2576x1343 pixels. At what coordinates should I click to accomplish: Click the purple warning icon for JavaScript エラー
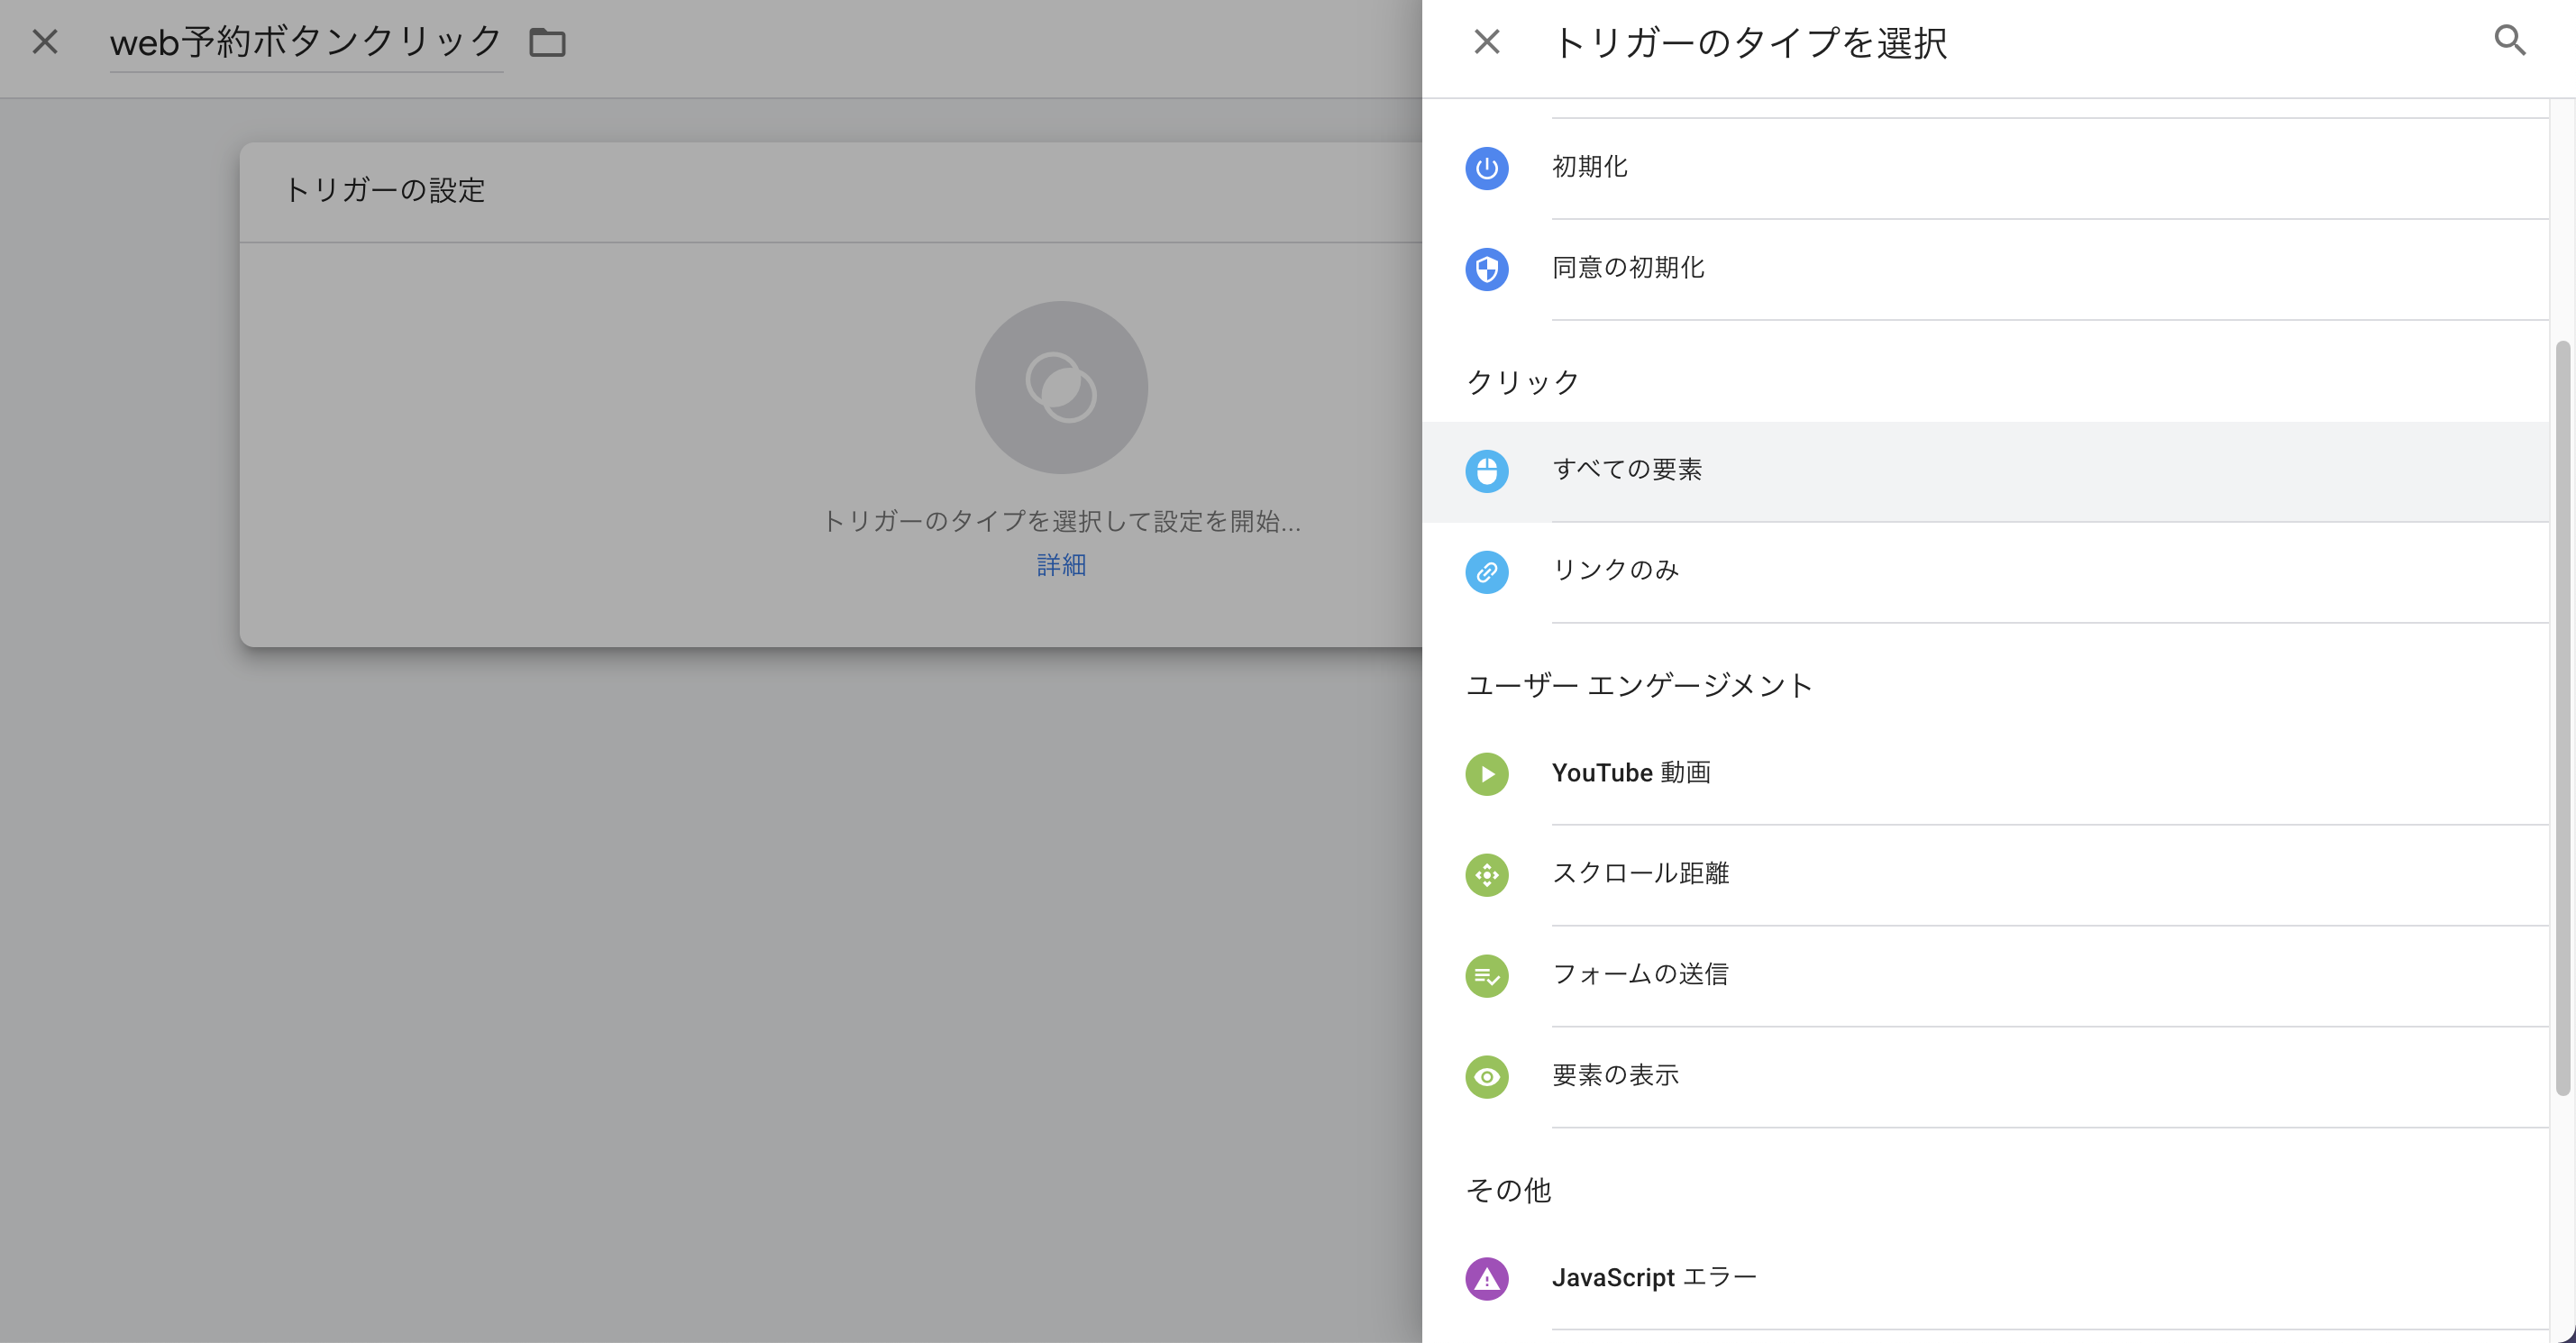(x=1486, y=1279)
